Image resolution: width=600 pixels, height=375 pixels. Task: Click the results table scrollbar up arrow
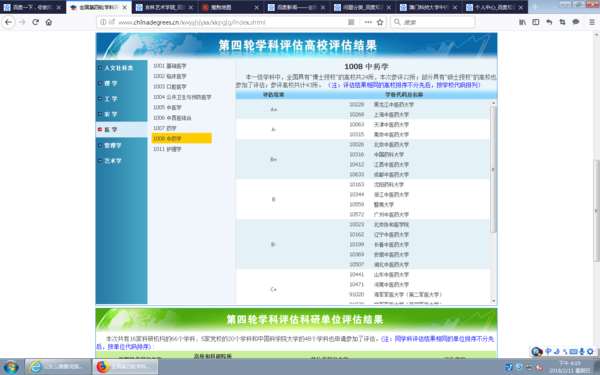click(493, 103)
